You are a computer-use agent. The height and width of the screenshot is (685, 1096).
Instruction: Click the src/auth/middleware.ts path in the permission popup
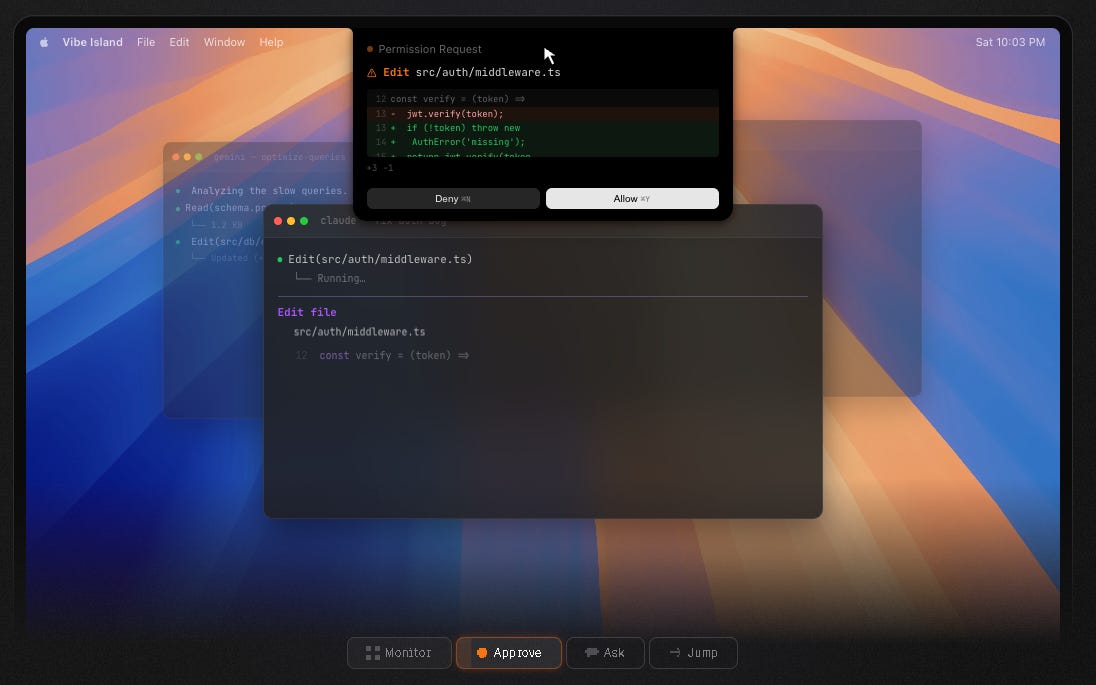tap(488, 72)
